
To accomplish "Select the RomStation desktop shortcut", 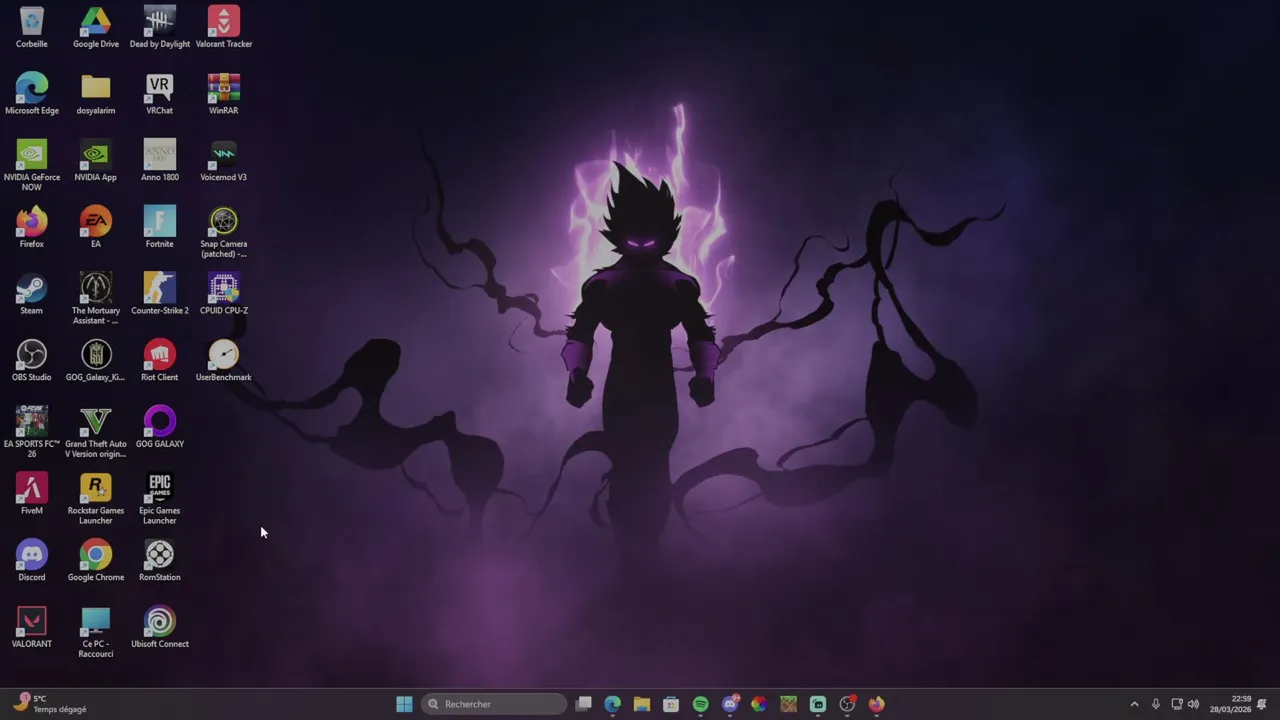I will [160, 560].
